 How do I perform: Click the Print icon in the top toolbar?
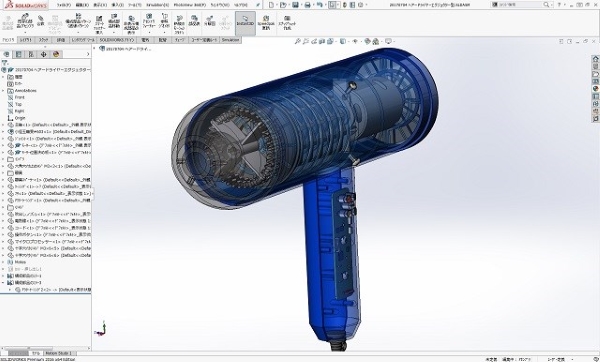307,5
